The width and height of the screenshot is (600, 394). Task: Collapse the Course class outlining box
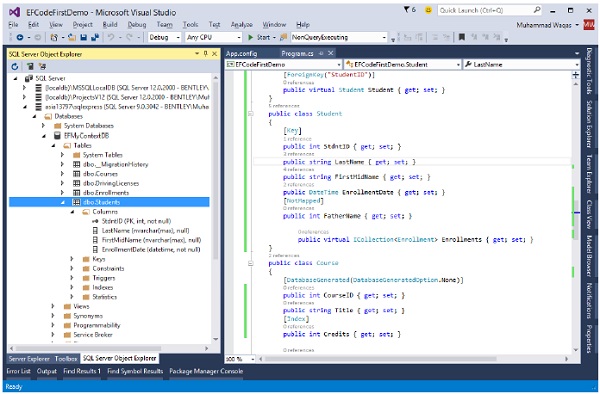click(251, 263)
